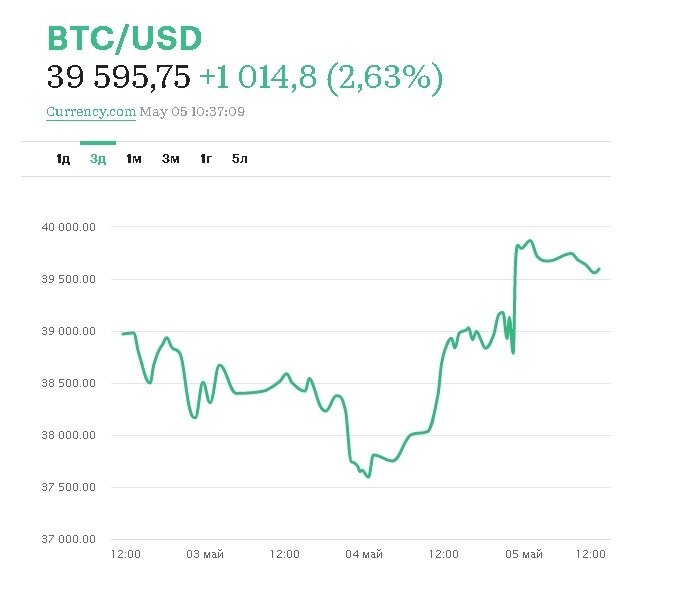Screen dimensions: 694x596
Task: Click the May 05 10:37:09 timestamp
Action: [x=192, y=112]
